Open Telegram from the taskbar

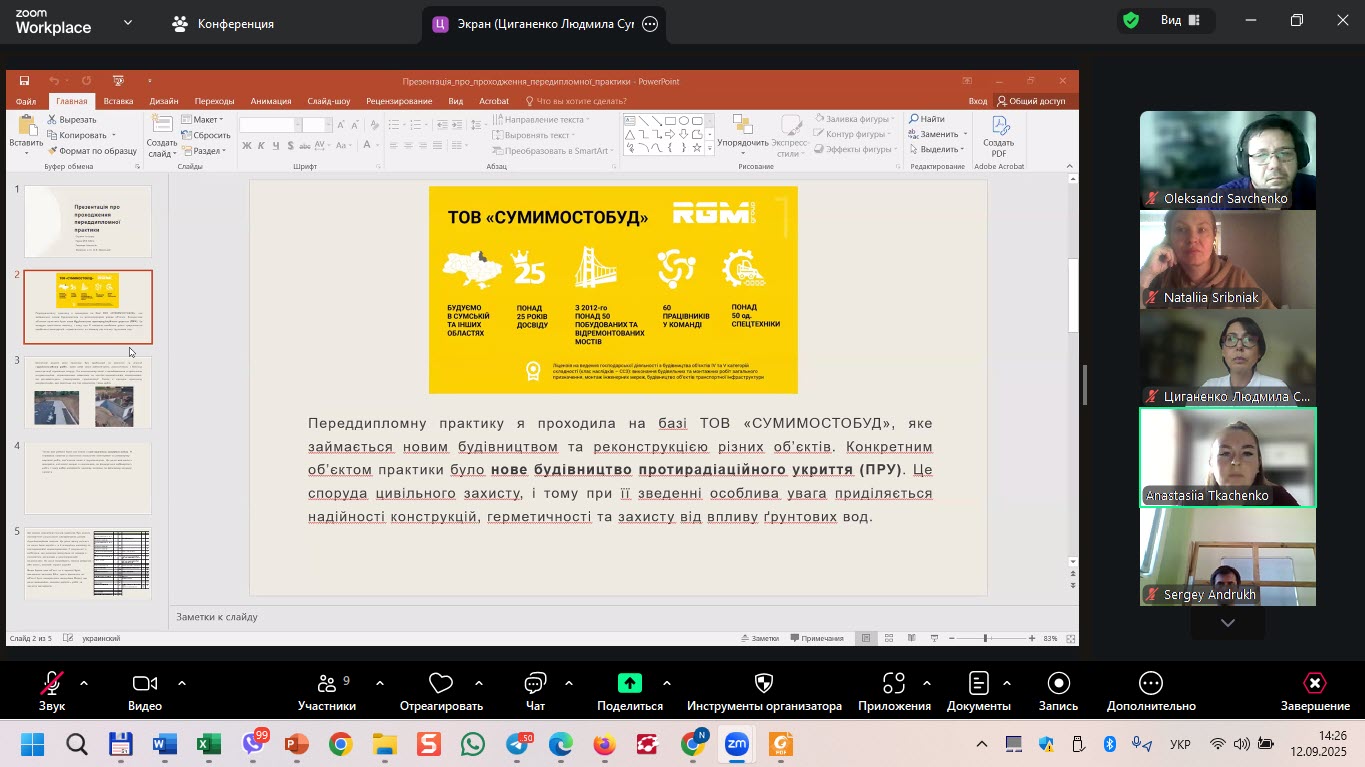518,745
